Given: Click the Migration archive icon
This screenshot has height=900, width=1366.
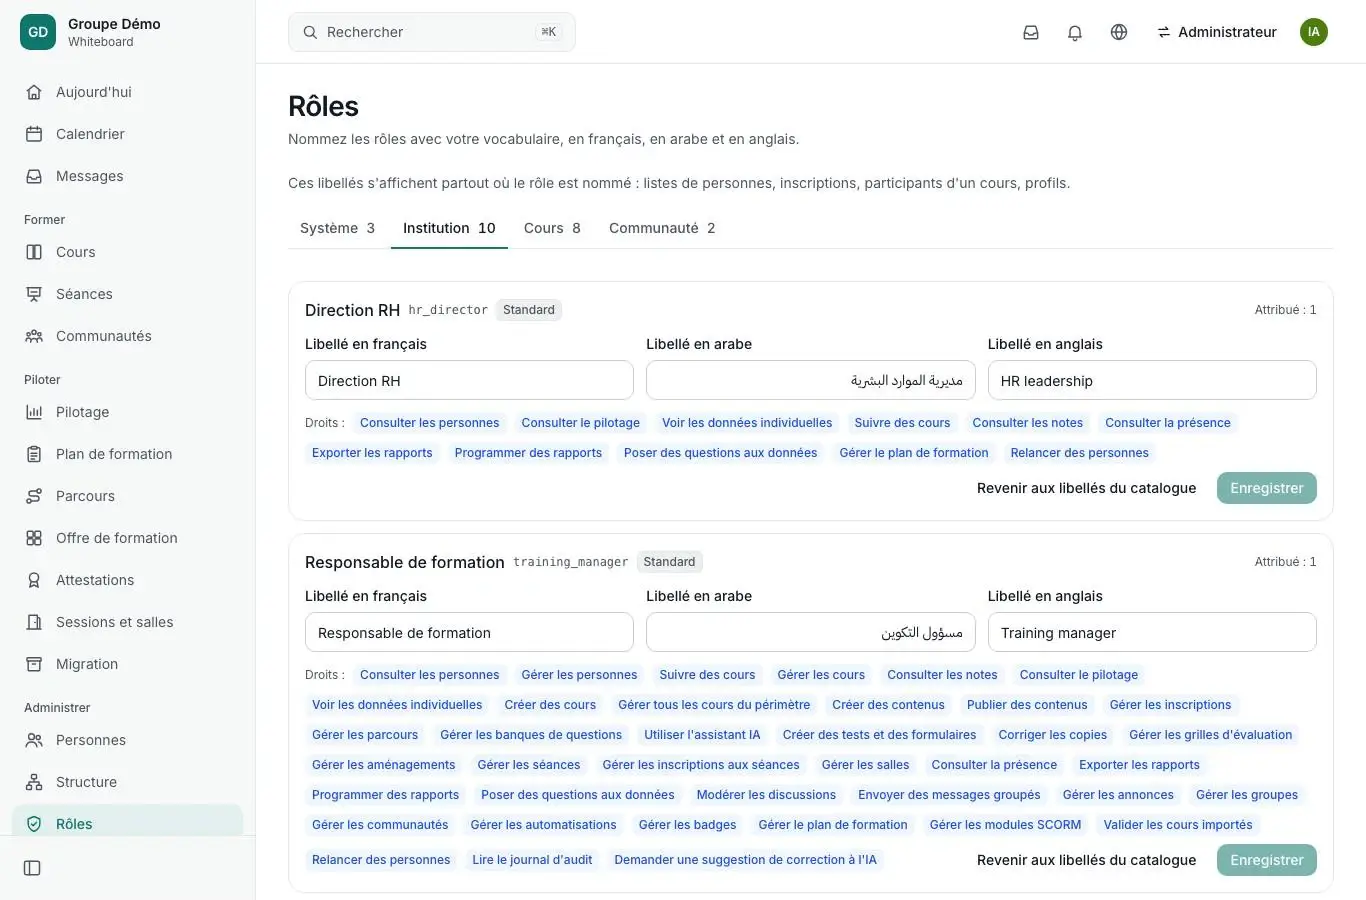Looking at the screenshot, I should (34, 664).
